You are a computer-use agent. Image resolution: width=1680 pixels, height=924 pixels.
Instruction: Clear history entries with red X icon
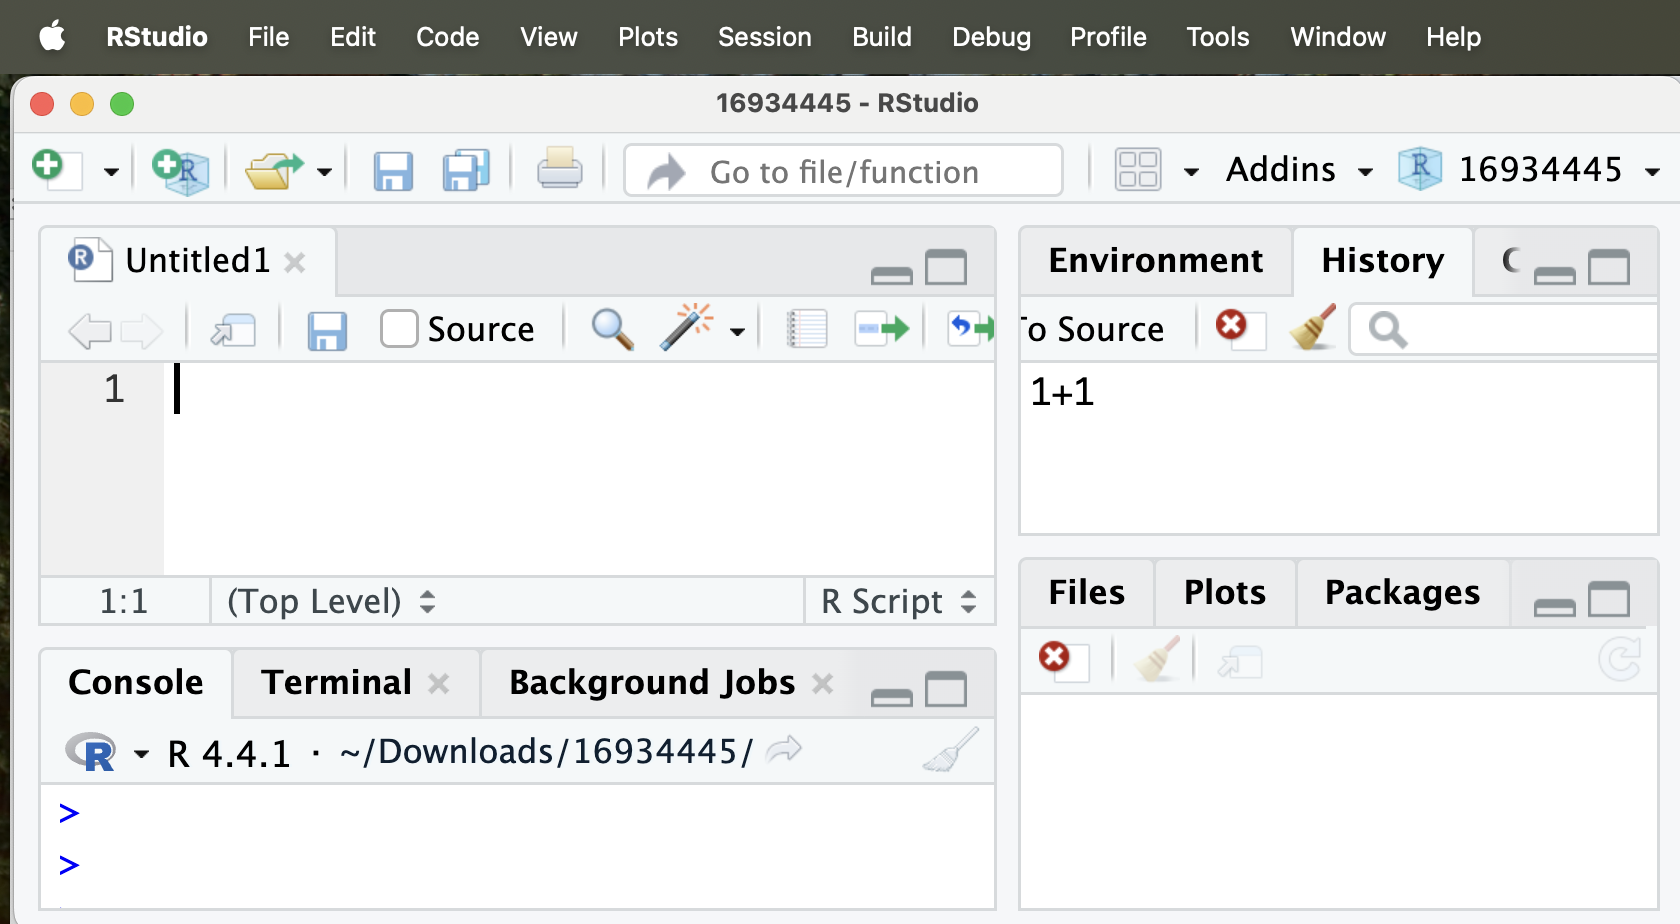tap(1233, 327)
